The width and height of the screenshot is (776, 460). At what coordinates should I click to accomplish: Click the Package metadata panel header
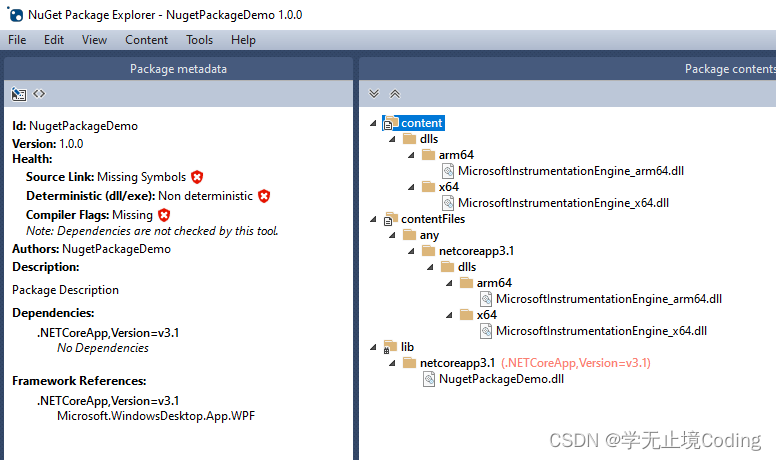point(178,69)
